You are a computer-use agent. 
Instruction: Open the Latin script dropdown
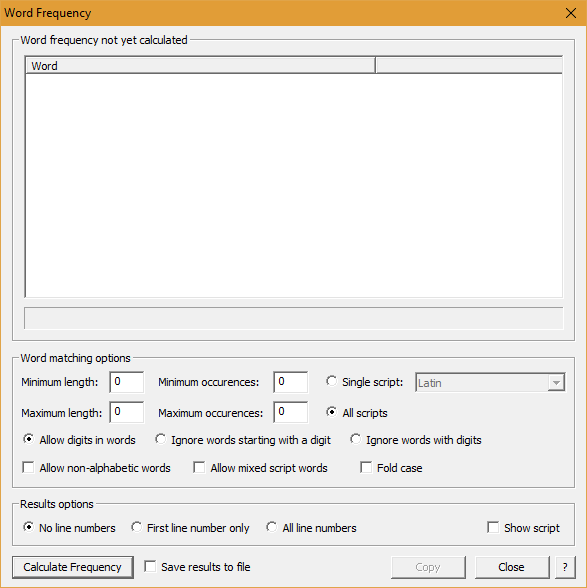pyautogui.click(x=490, y=382)
